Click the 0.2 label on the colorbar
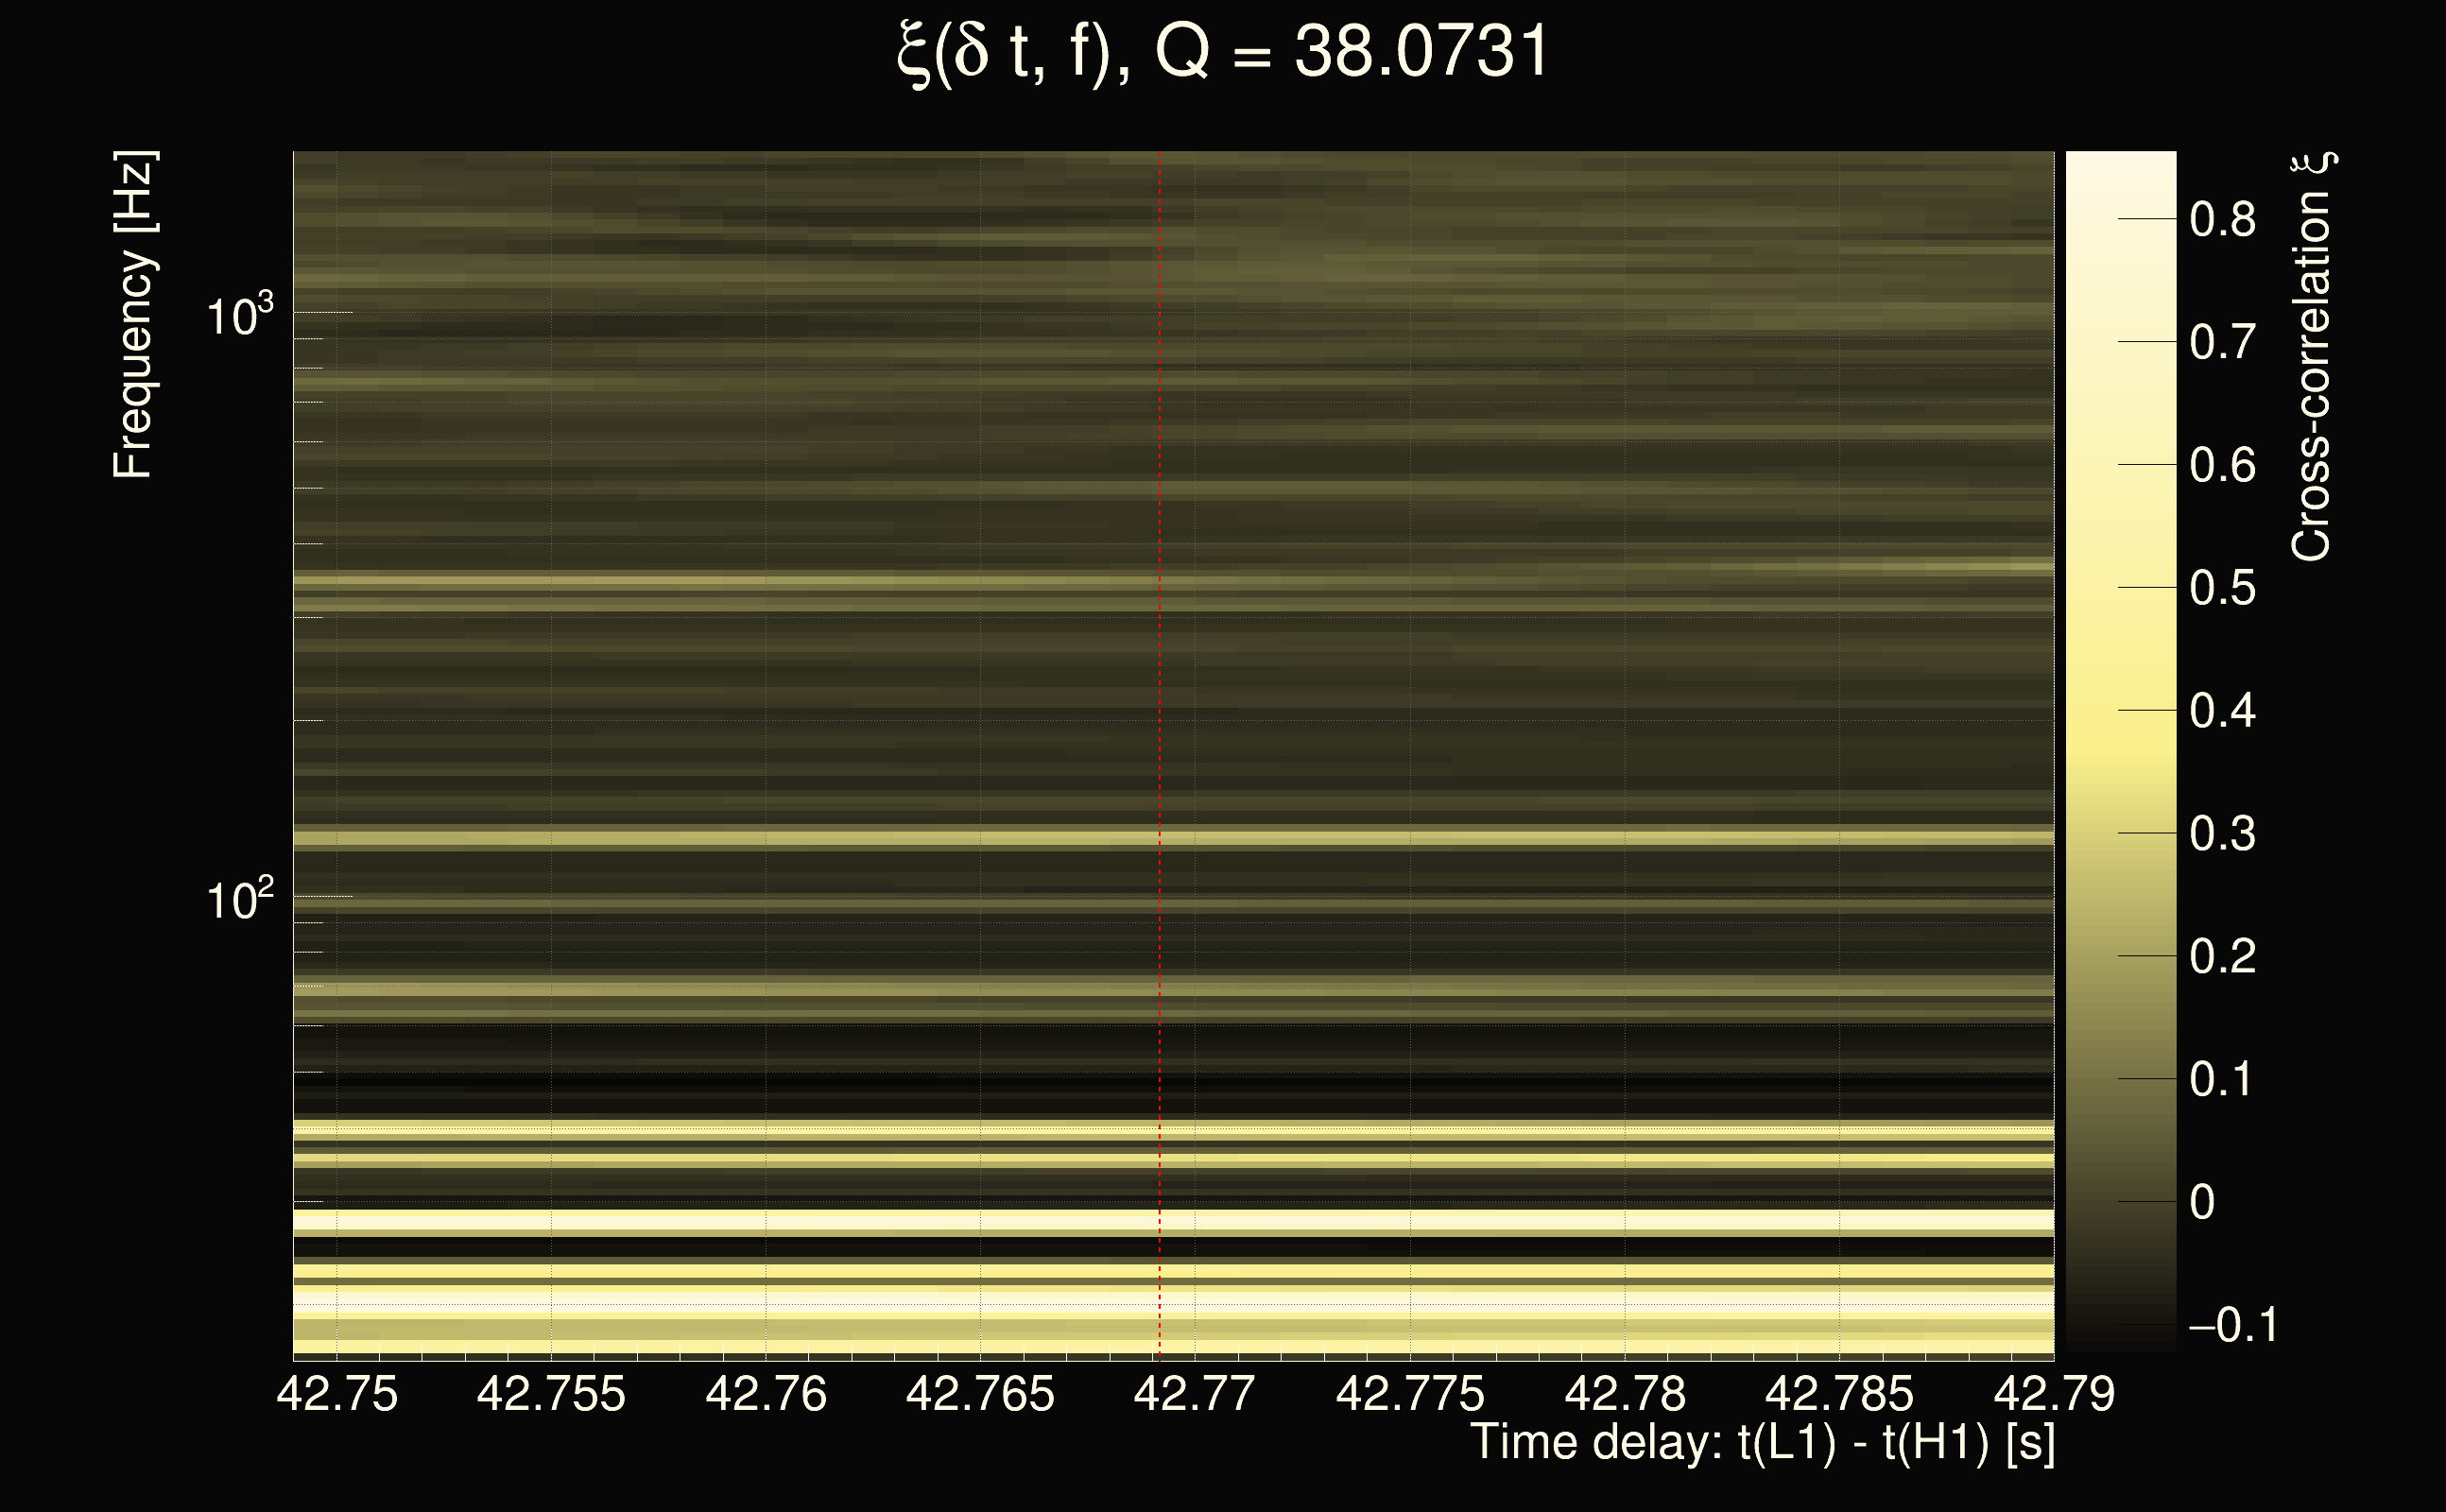Viewport: 2446px width, 1512px height. [2222, 957]
